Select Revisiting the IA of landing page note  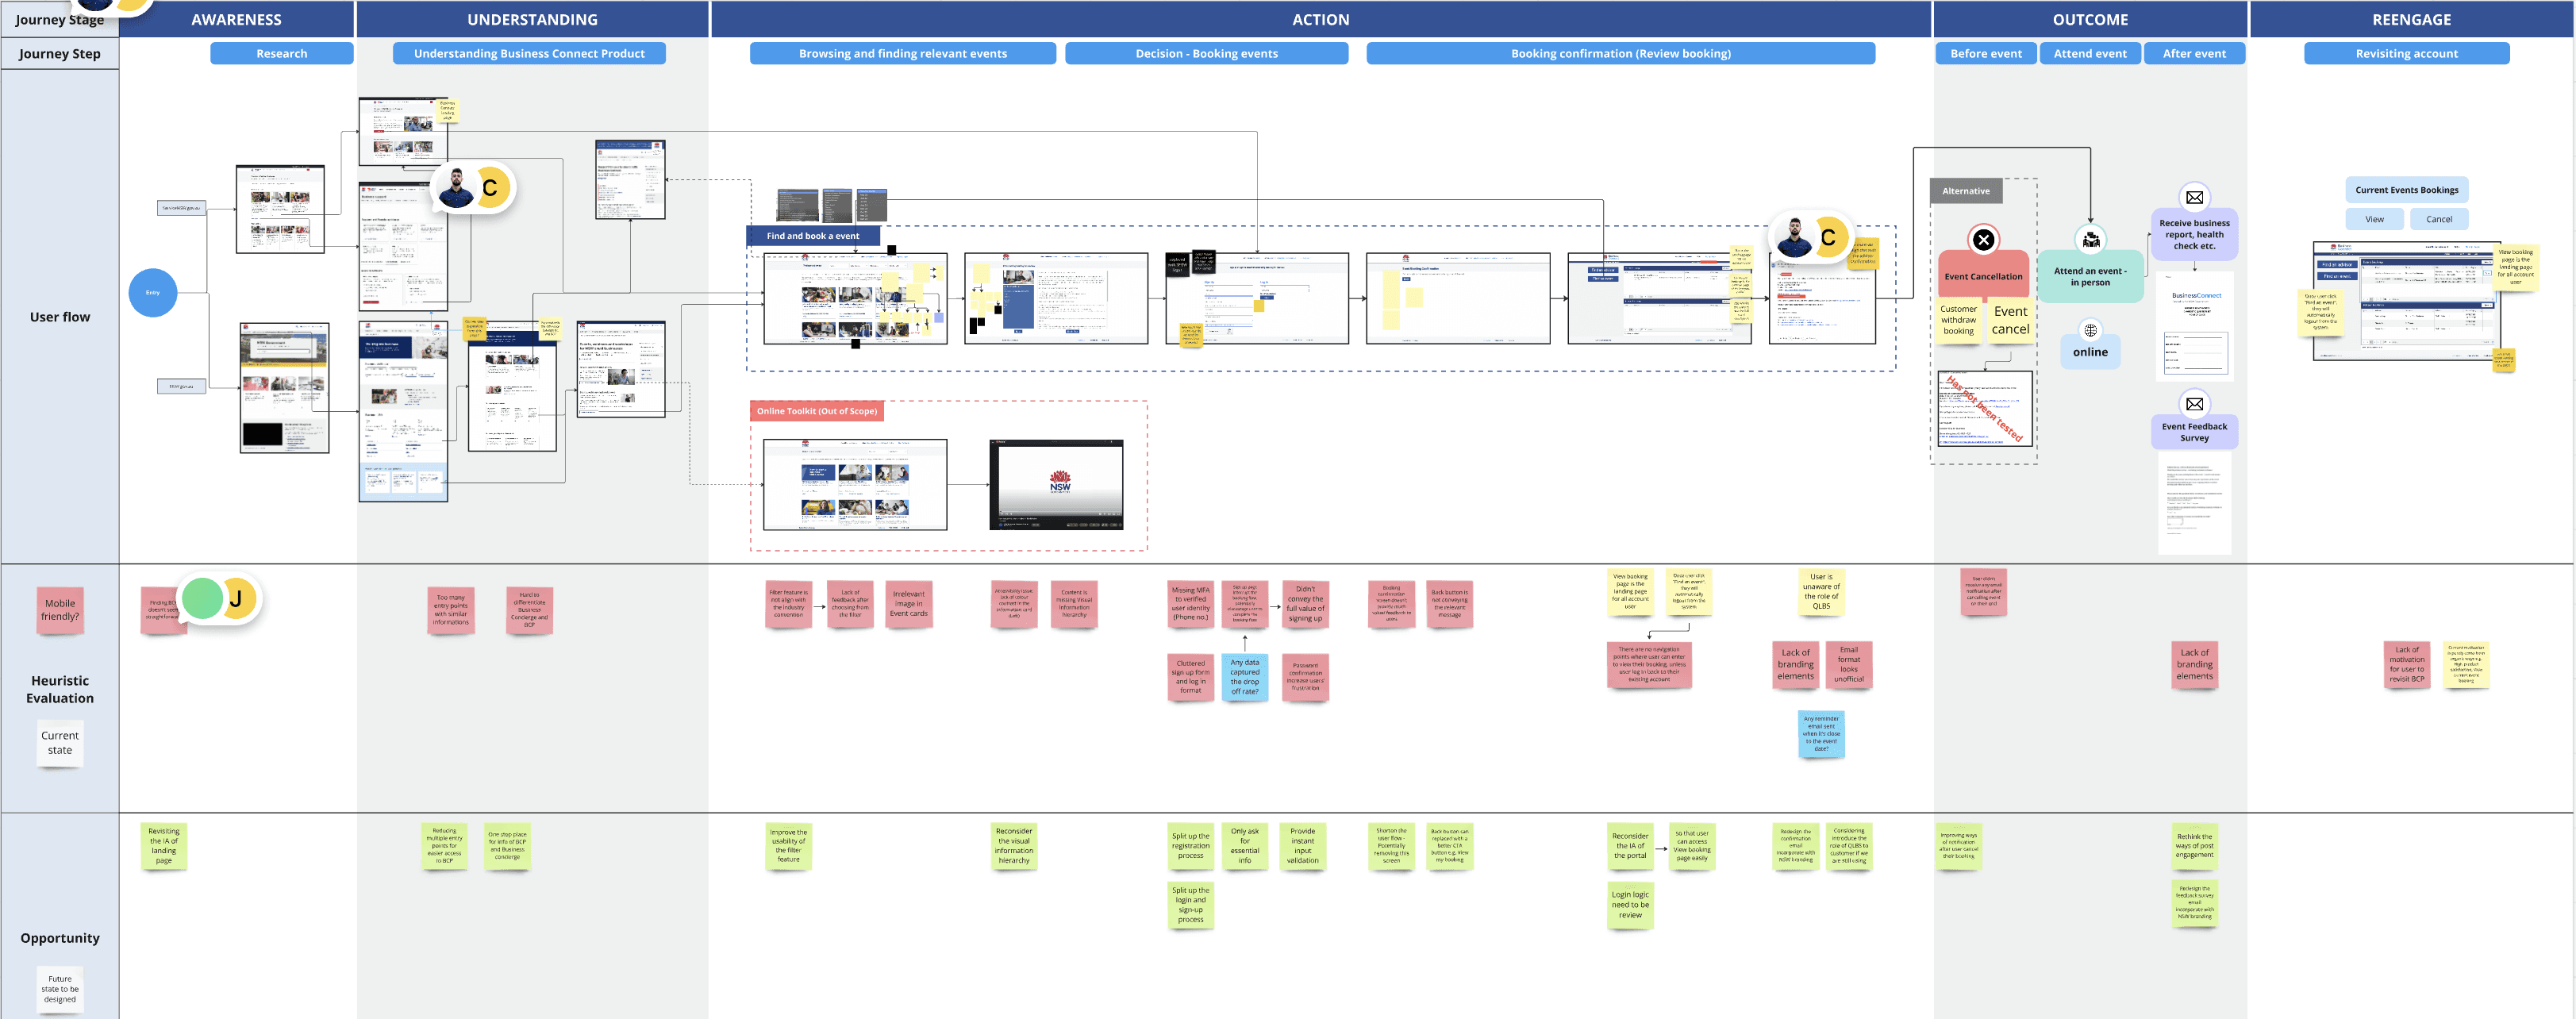tap(164, 846)
